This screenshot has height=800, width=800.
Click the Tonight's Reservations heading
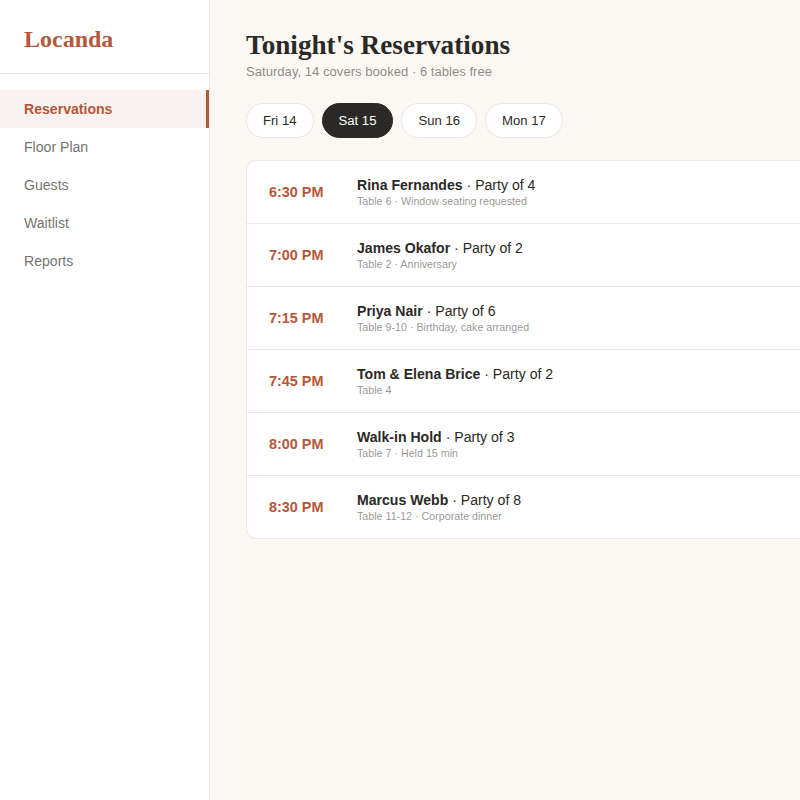pyautogui.click(x=378, y=45)
